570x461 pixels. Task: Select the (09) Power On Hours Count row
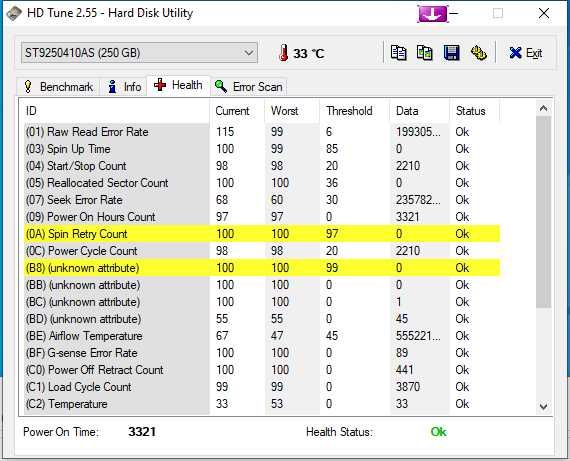point(262,217)
